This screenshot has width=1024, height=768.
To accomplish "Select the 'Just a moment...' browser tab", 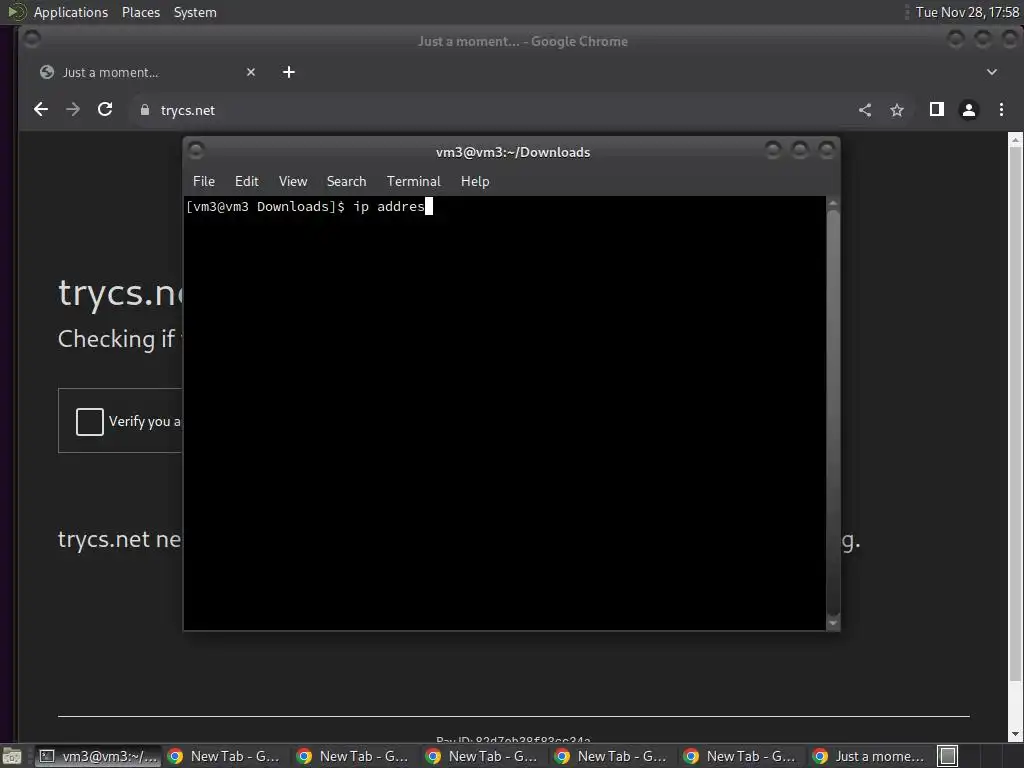I will point(147,72).
